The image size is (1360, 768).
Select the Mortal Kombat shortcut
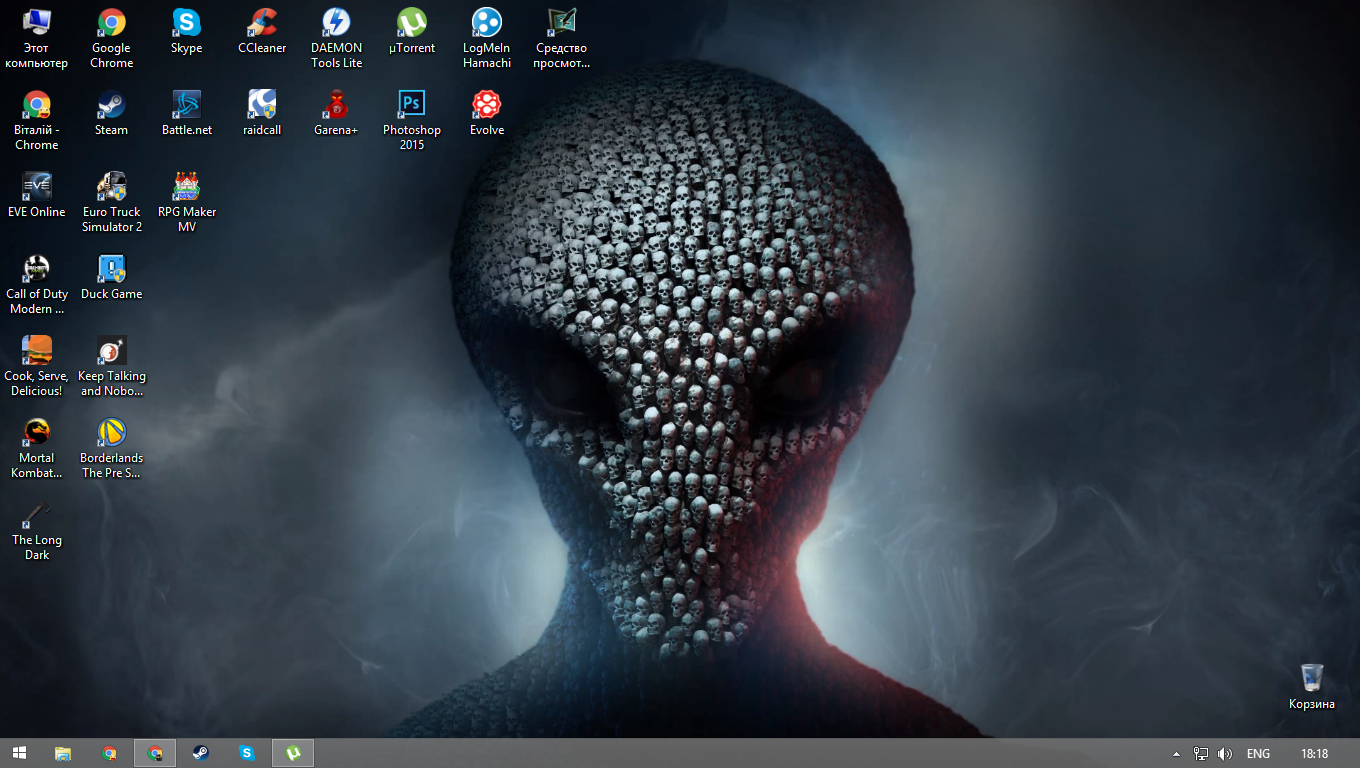click(x=37, y=449)
